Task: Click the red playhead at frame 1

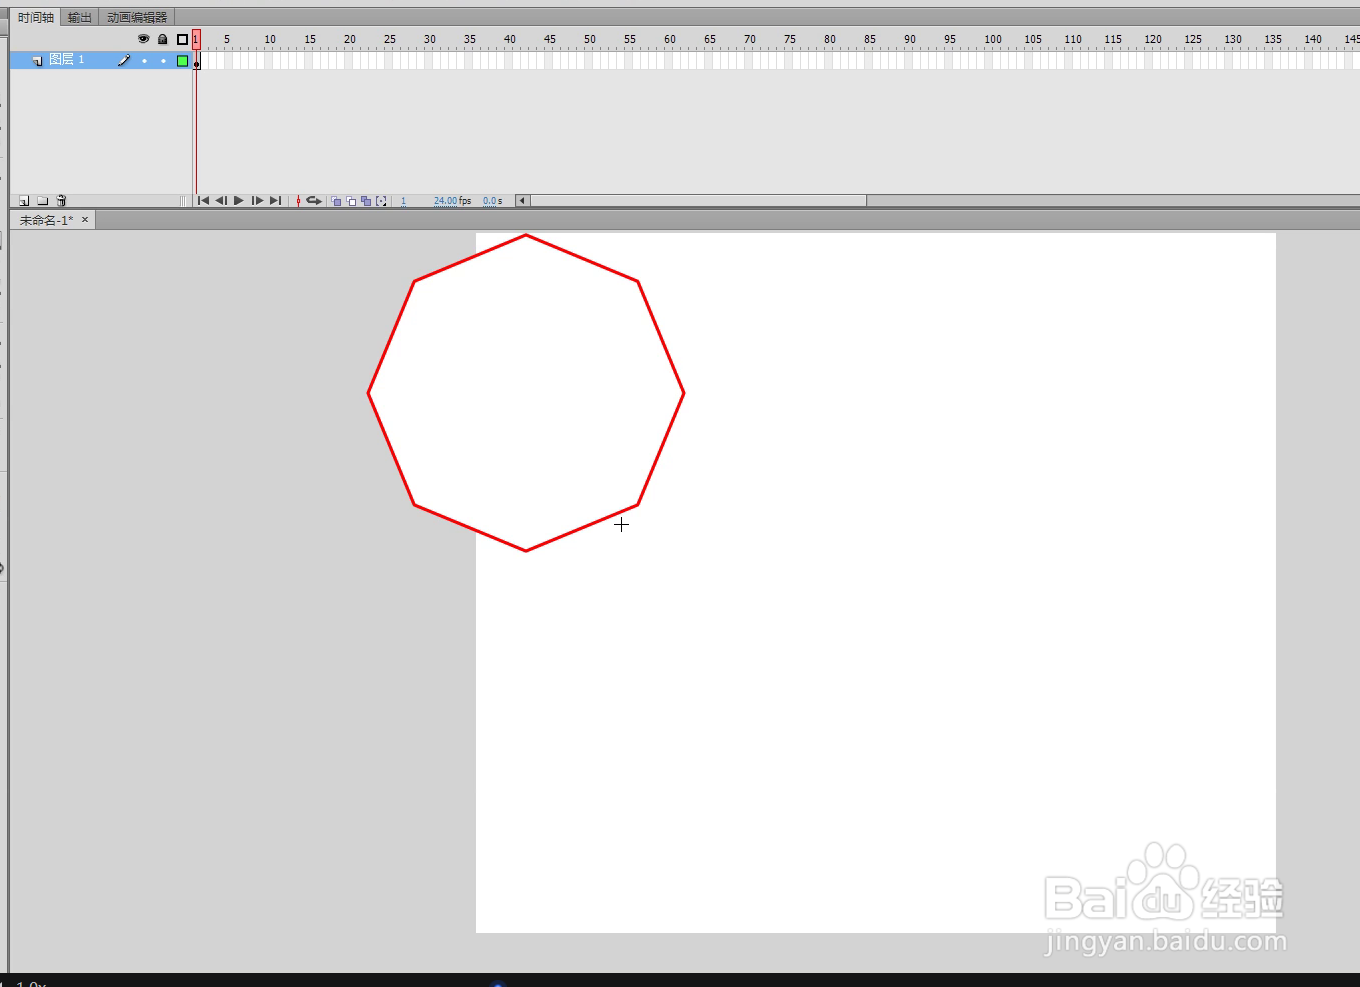Action: point(196,39)
